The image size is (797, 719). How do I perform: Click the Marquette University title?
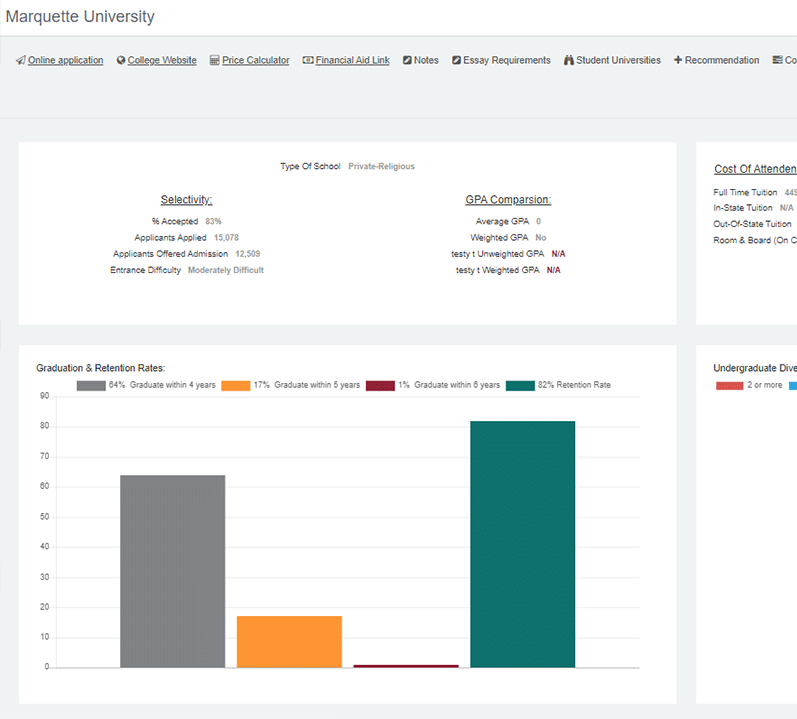(x=80, y=16)
